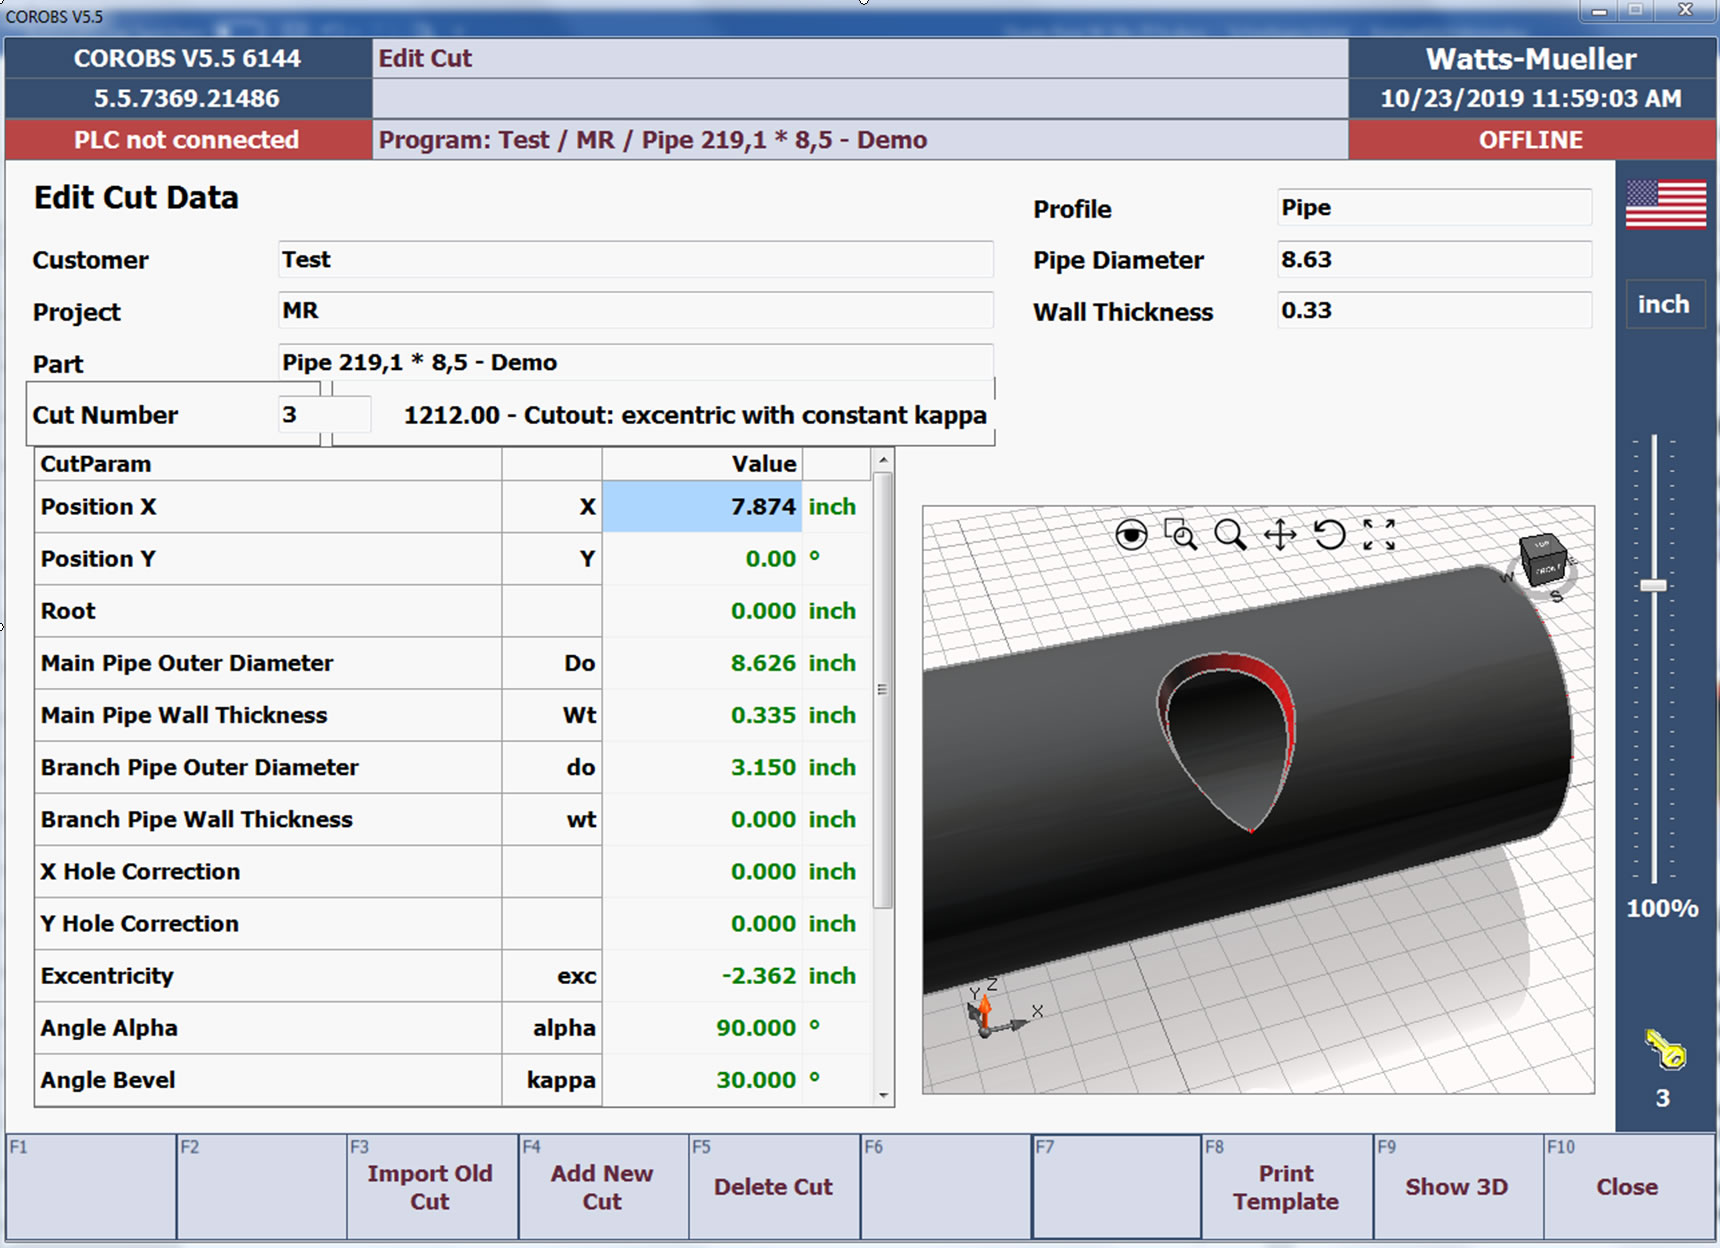1720x1248 pixels.
Task: Click the US flag language icon
Action: coord(1665,204)
